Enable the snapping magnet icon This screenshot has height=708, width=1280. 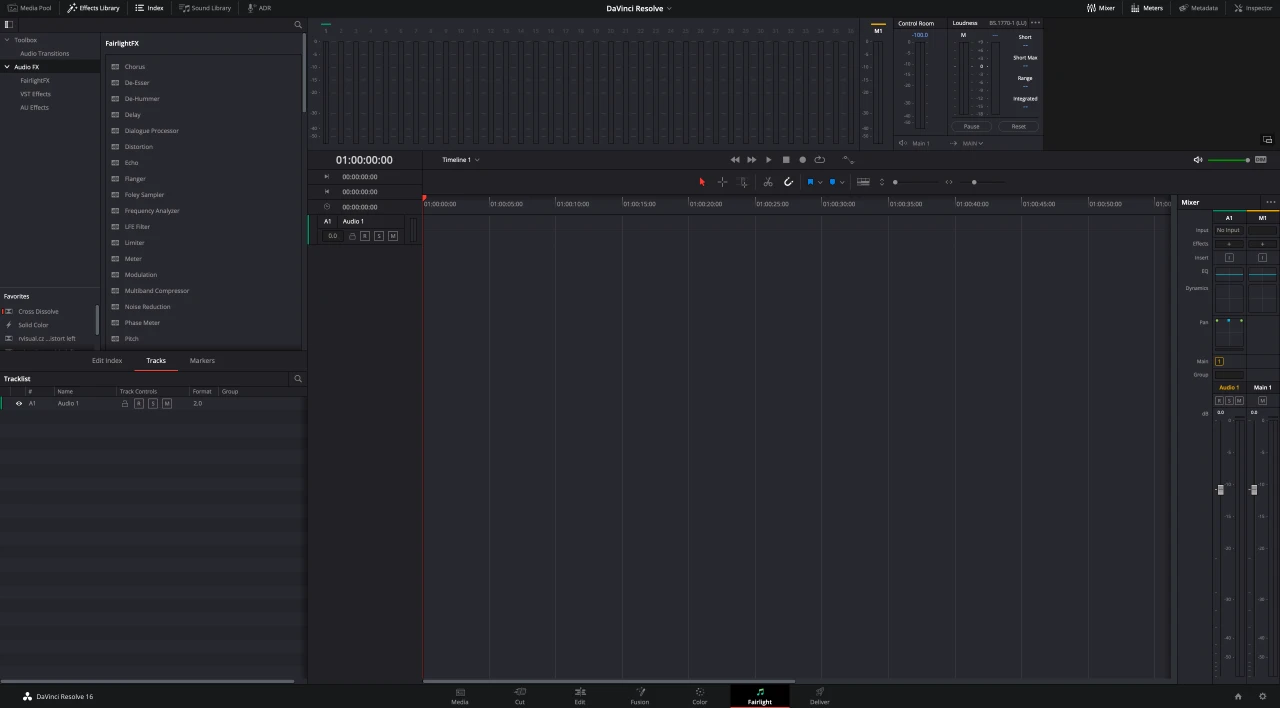(x=789, y=182)
